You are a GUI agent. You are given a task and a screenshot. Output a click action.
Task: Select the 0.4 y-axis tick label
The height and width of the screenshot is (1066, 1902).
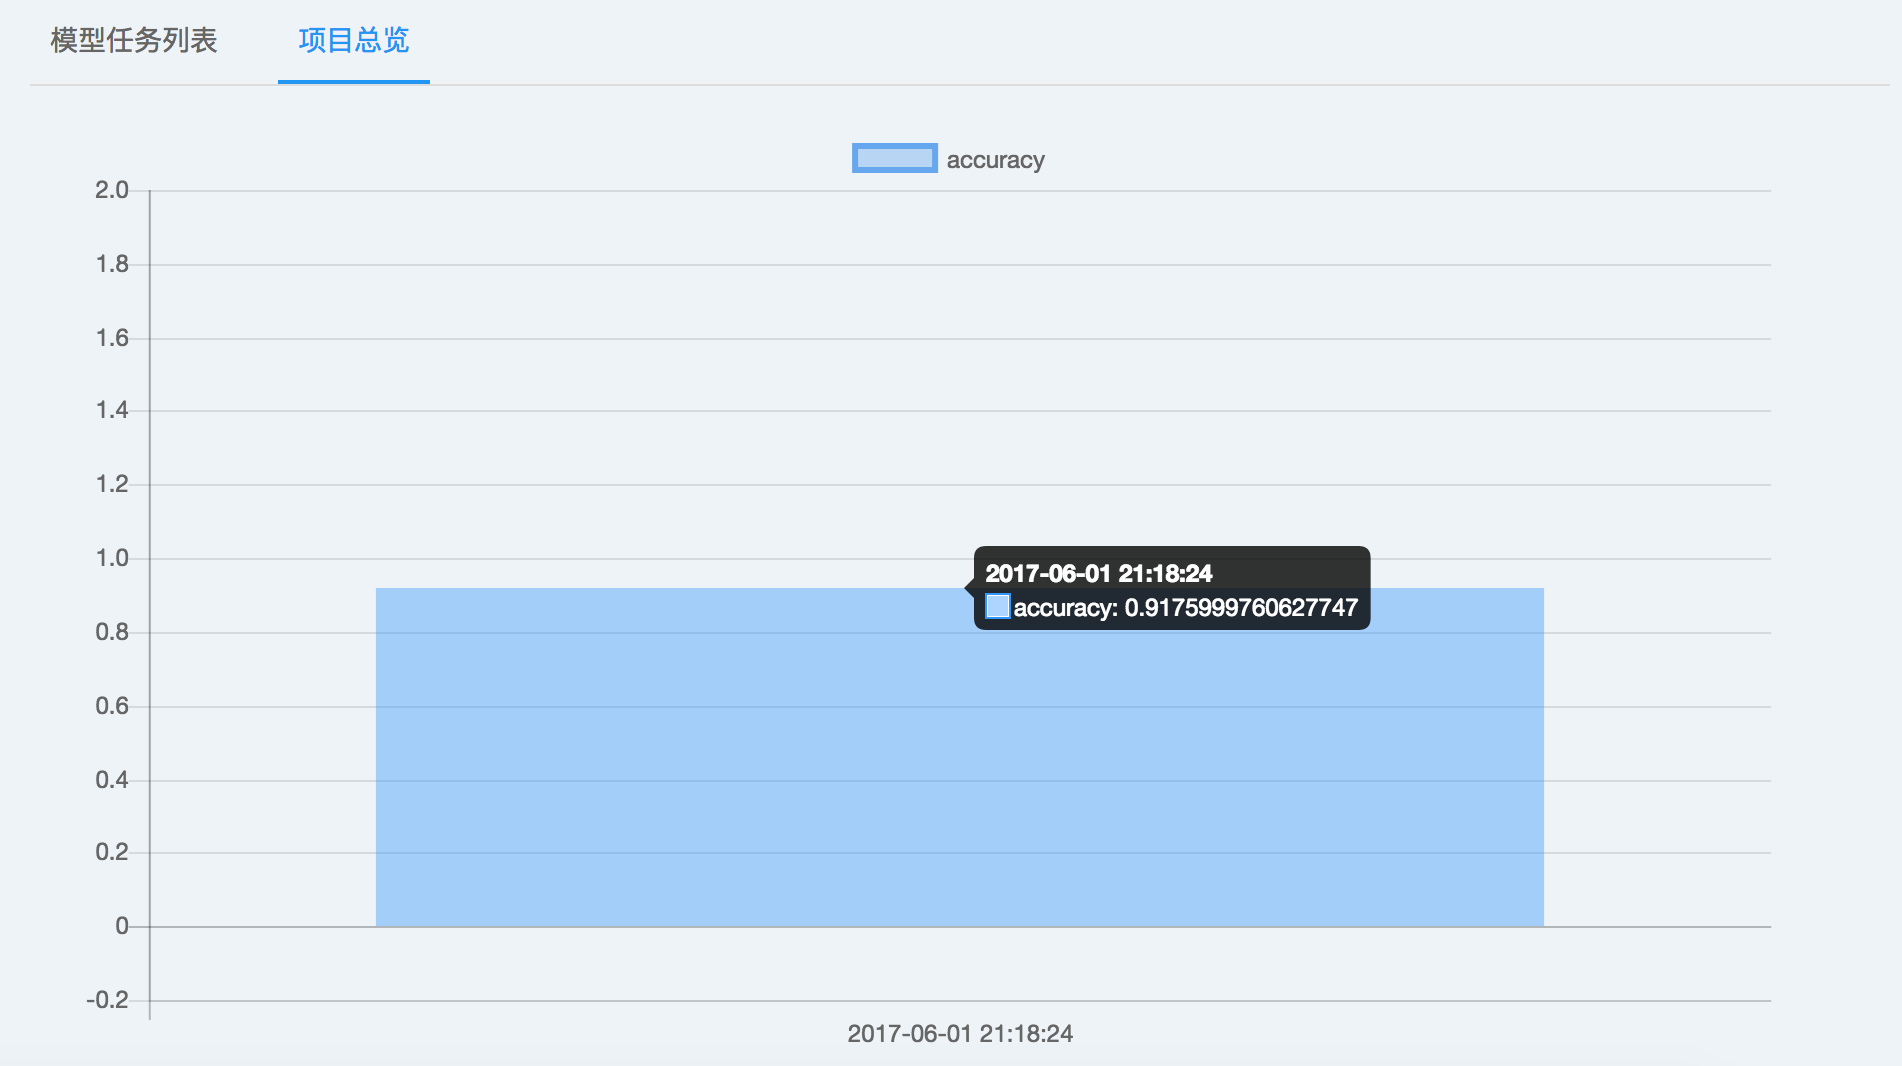point(112,780)
